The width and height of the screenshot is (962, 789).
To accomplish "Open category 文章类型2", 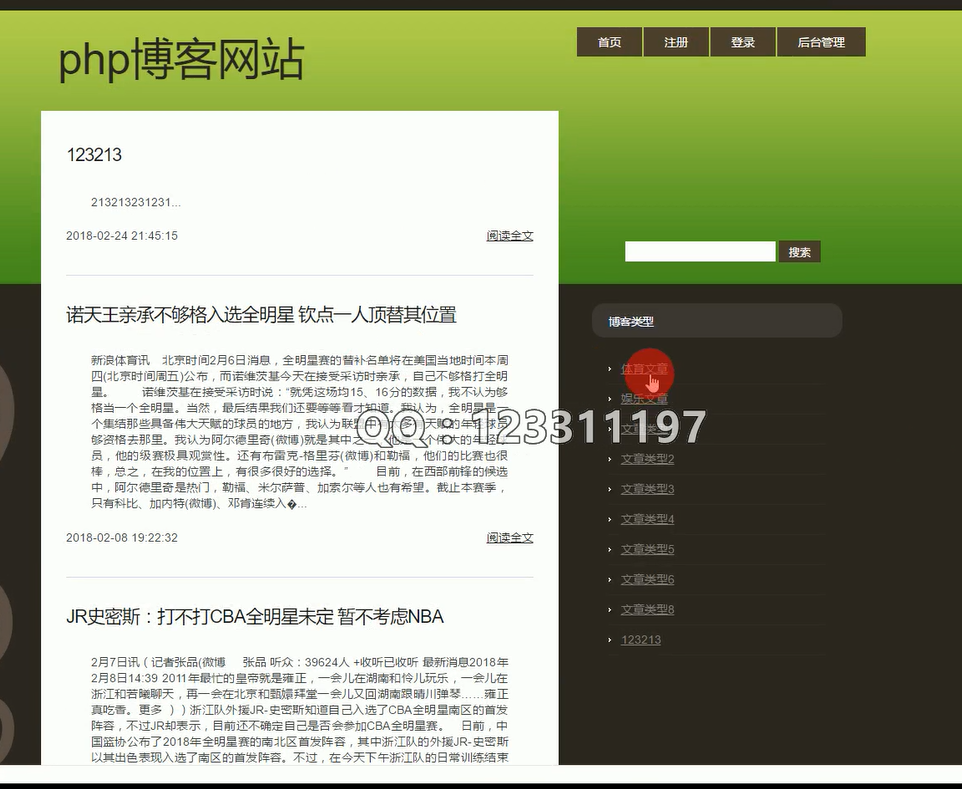I will point(647,459).
